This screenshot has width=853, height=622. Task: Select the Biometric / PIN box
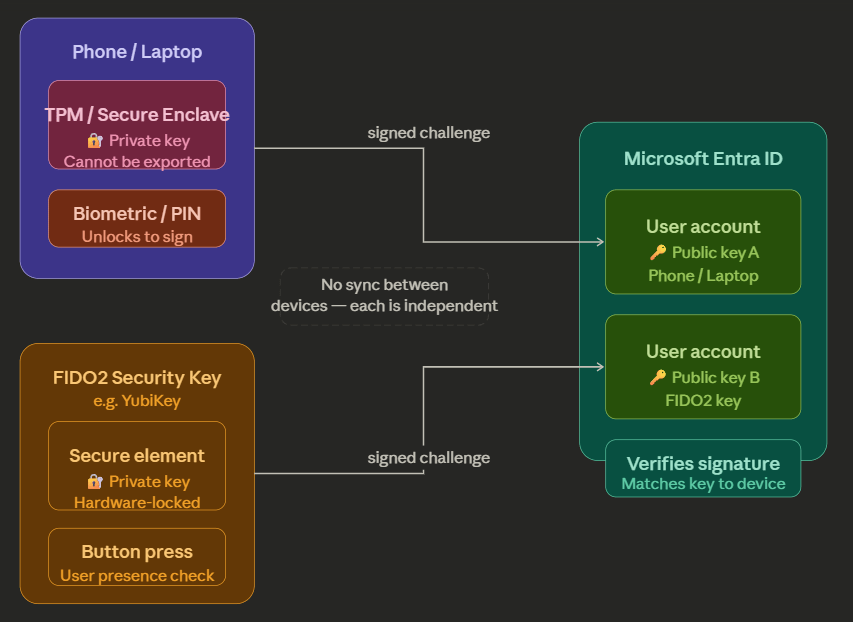point(137,219)
